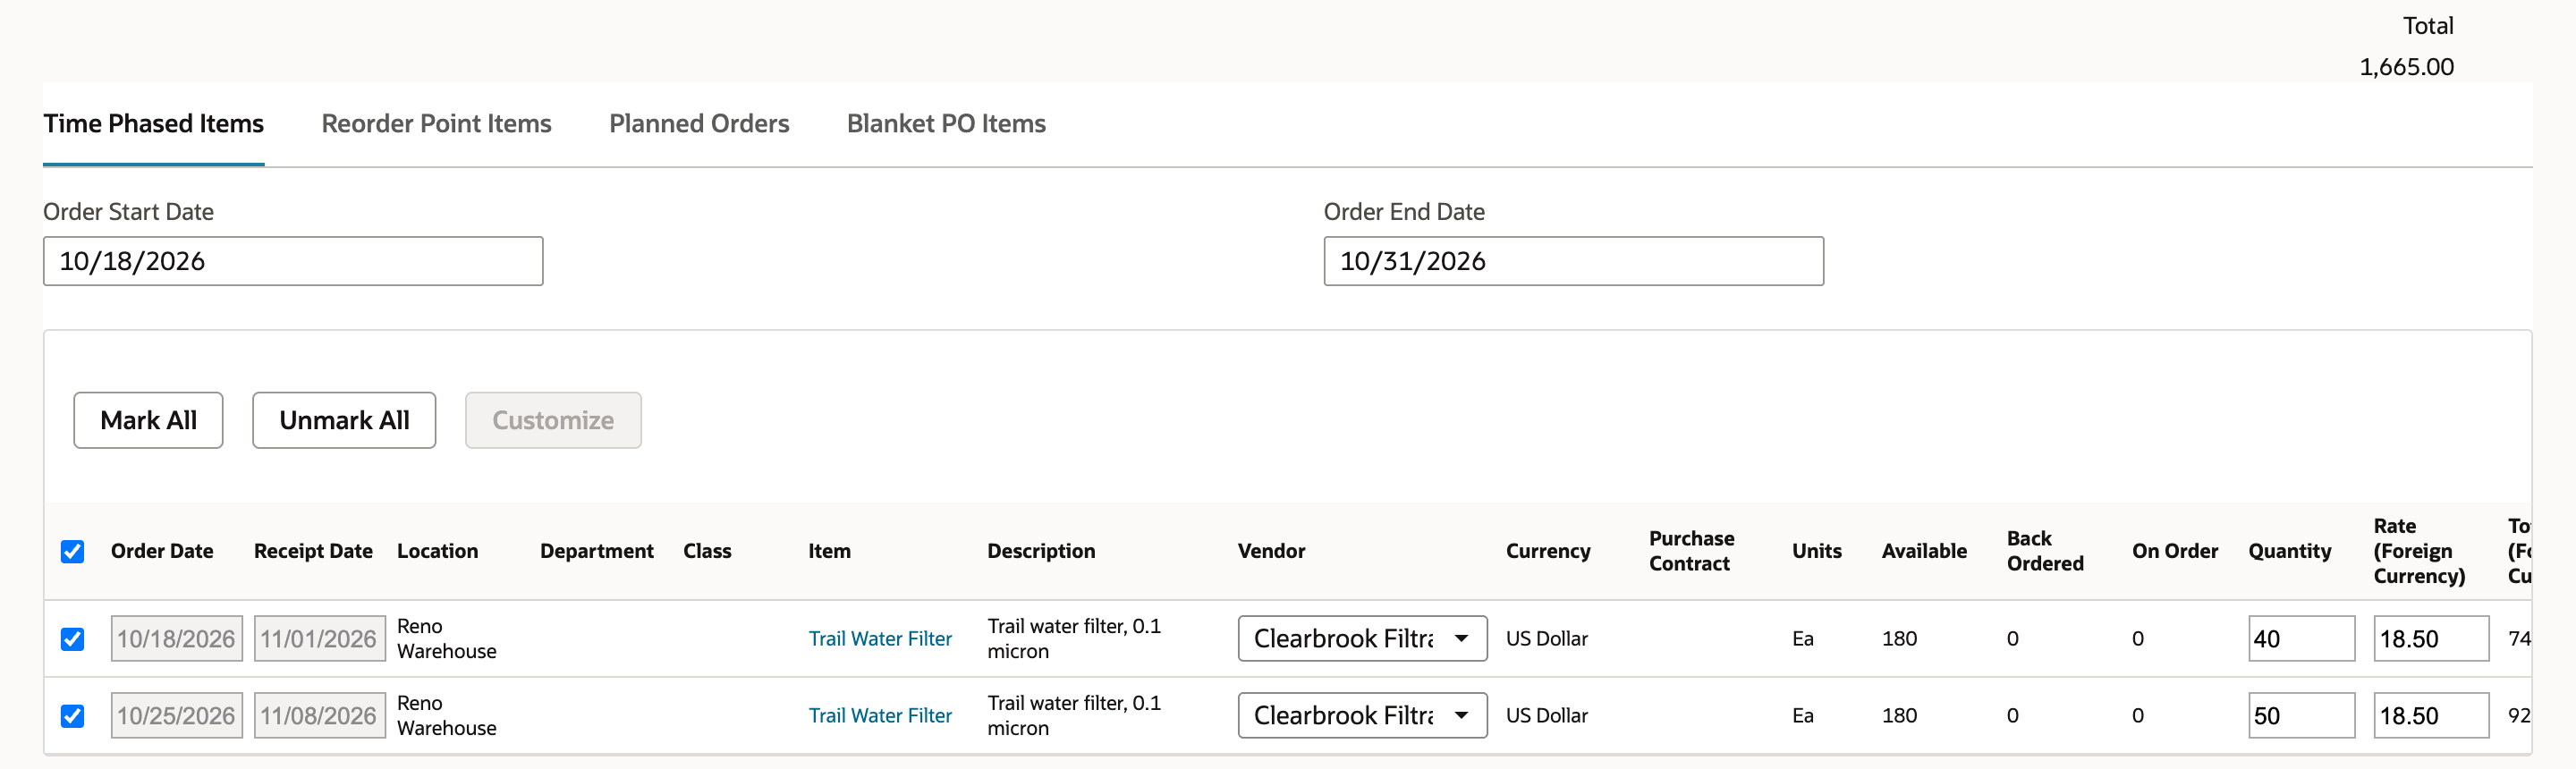Click the Description column header
Screen dimensions: 2576x769
pyautogui.click(x=1041, y=551)
